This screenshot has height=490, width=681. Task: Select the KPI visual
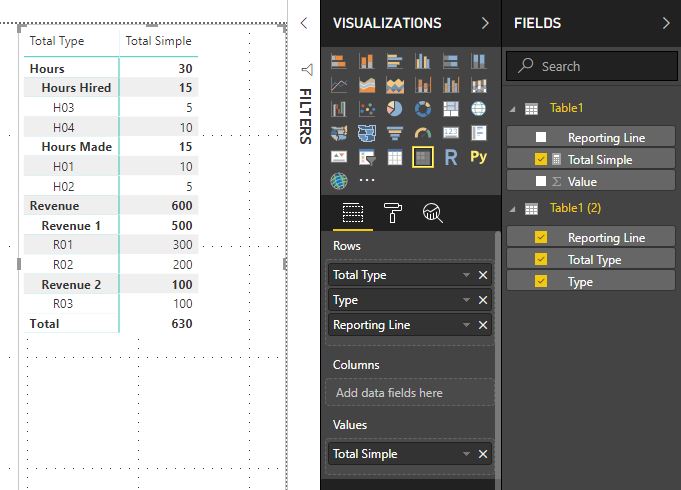point(339,157)
